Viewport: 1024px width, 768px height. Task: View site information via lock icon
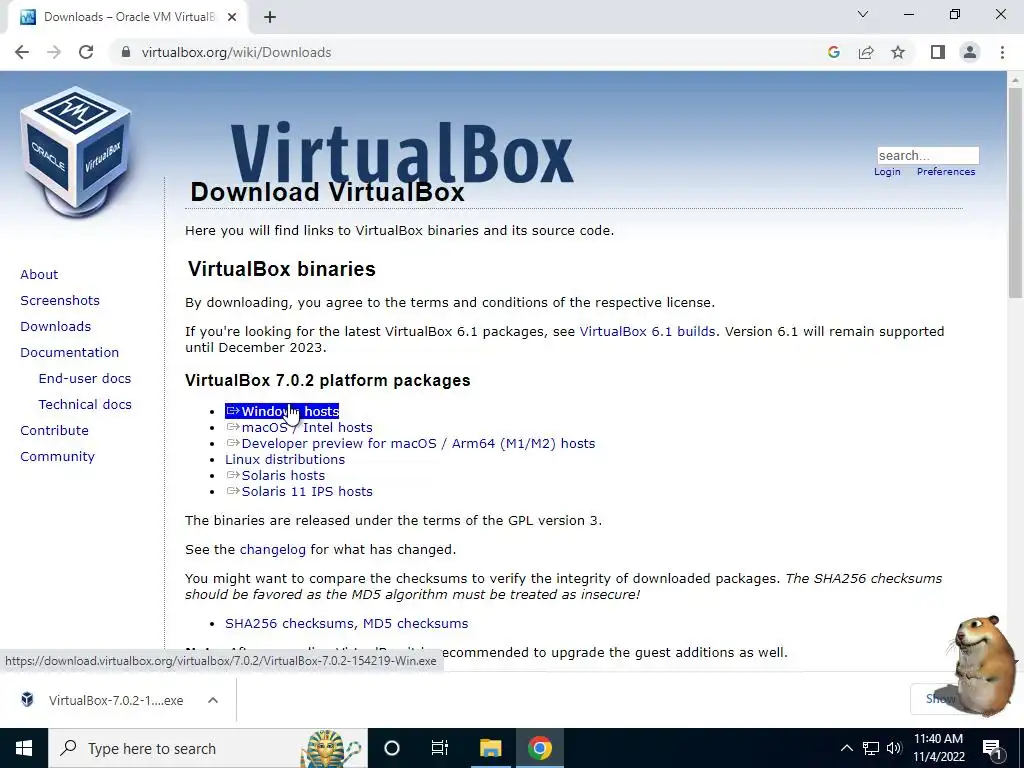coord(126,52)
